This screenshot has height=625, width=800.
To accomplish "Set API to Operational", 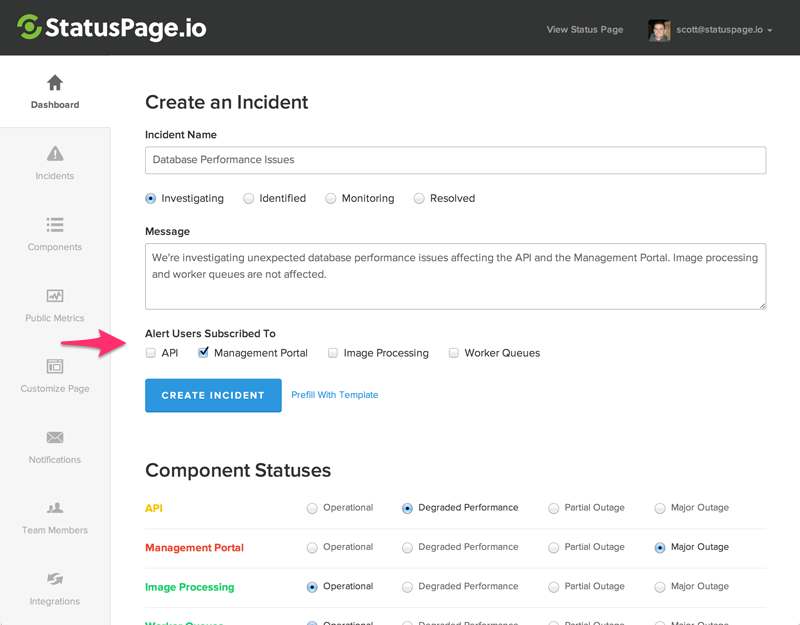I will [312, 508].
